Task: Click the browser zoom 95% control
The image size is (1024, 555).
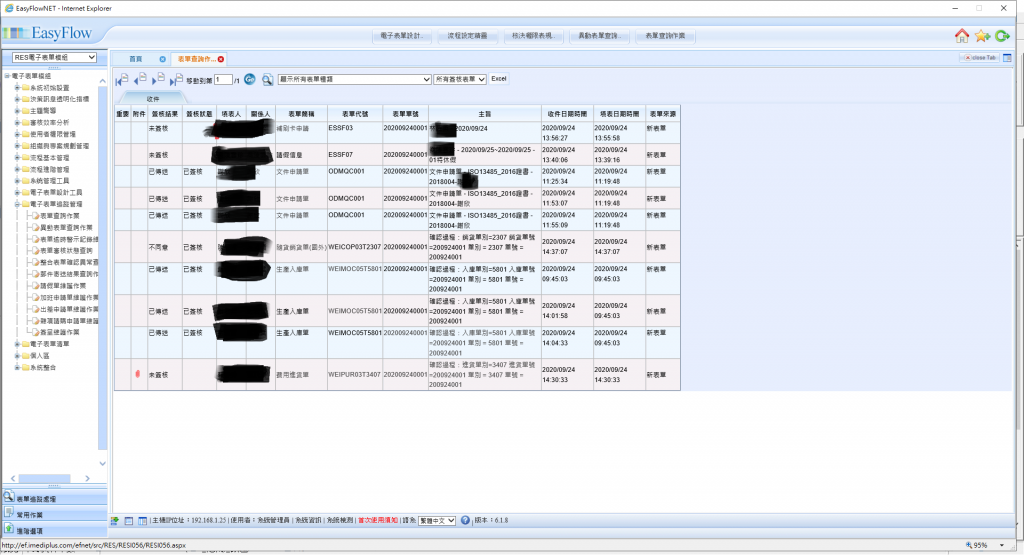Action: coord(986,545)
